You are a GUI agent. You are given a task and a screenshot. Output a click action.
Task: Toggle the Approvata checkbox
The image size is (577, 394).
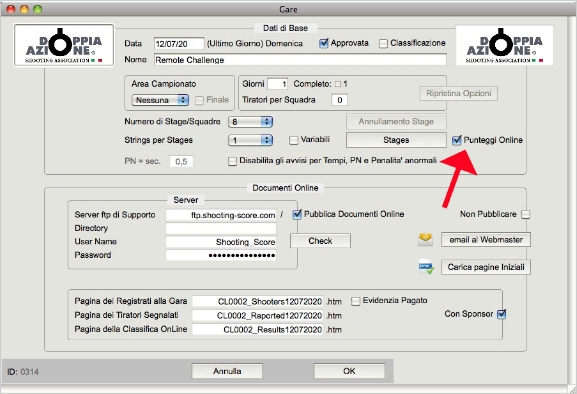pos(323,43)
